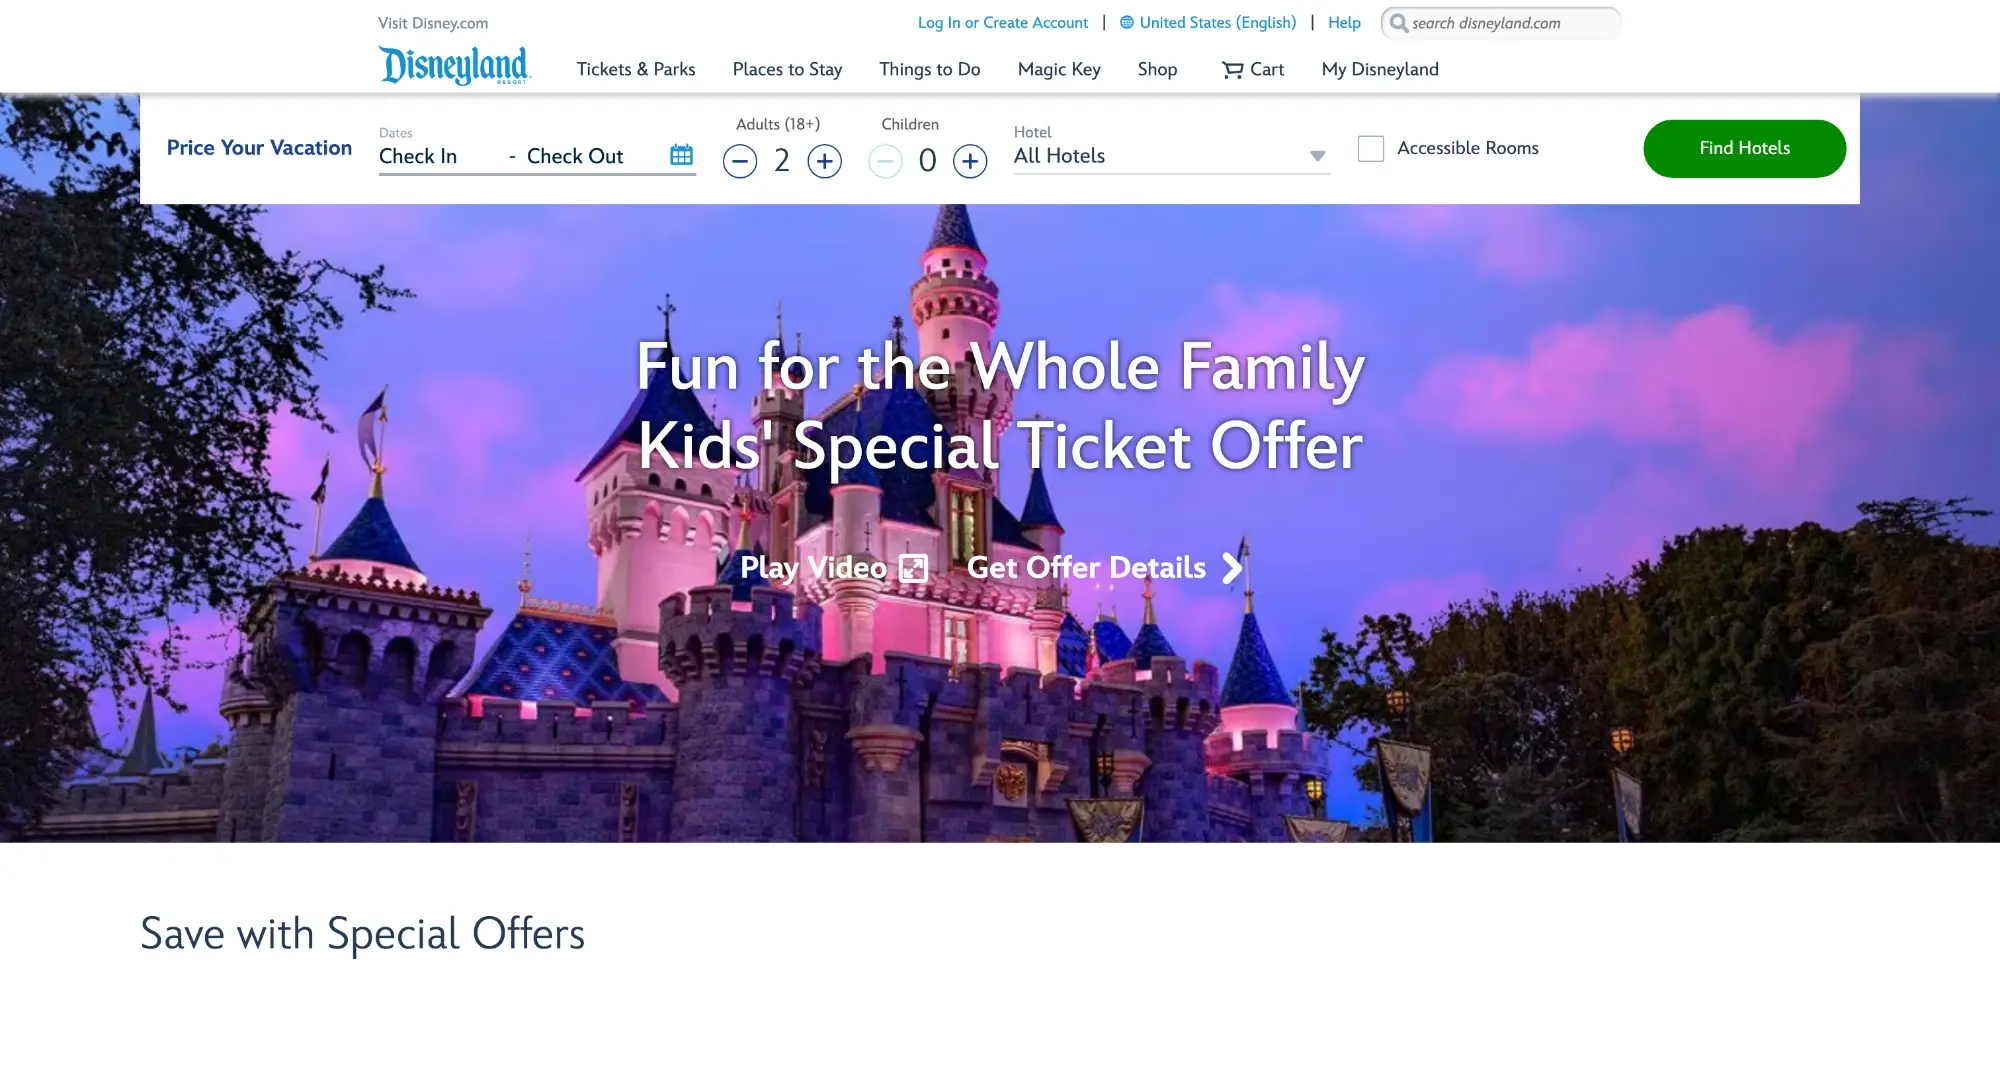Click Get Offer Details link

click(1086, 567)
